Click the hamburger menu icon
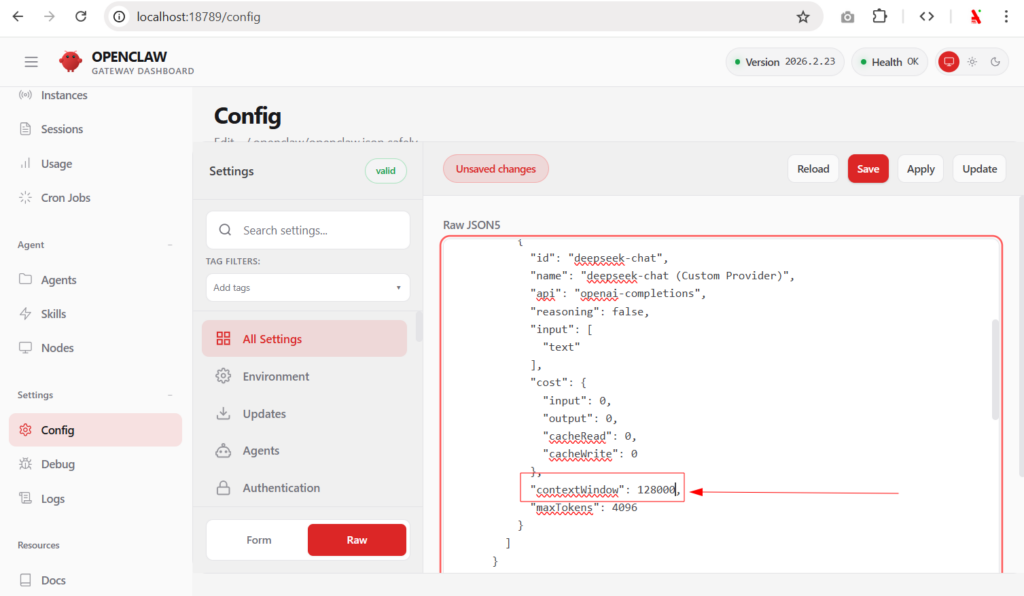The height and width of the screenshot is (596, 1024). tap(31, 62)
